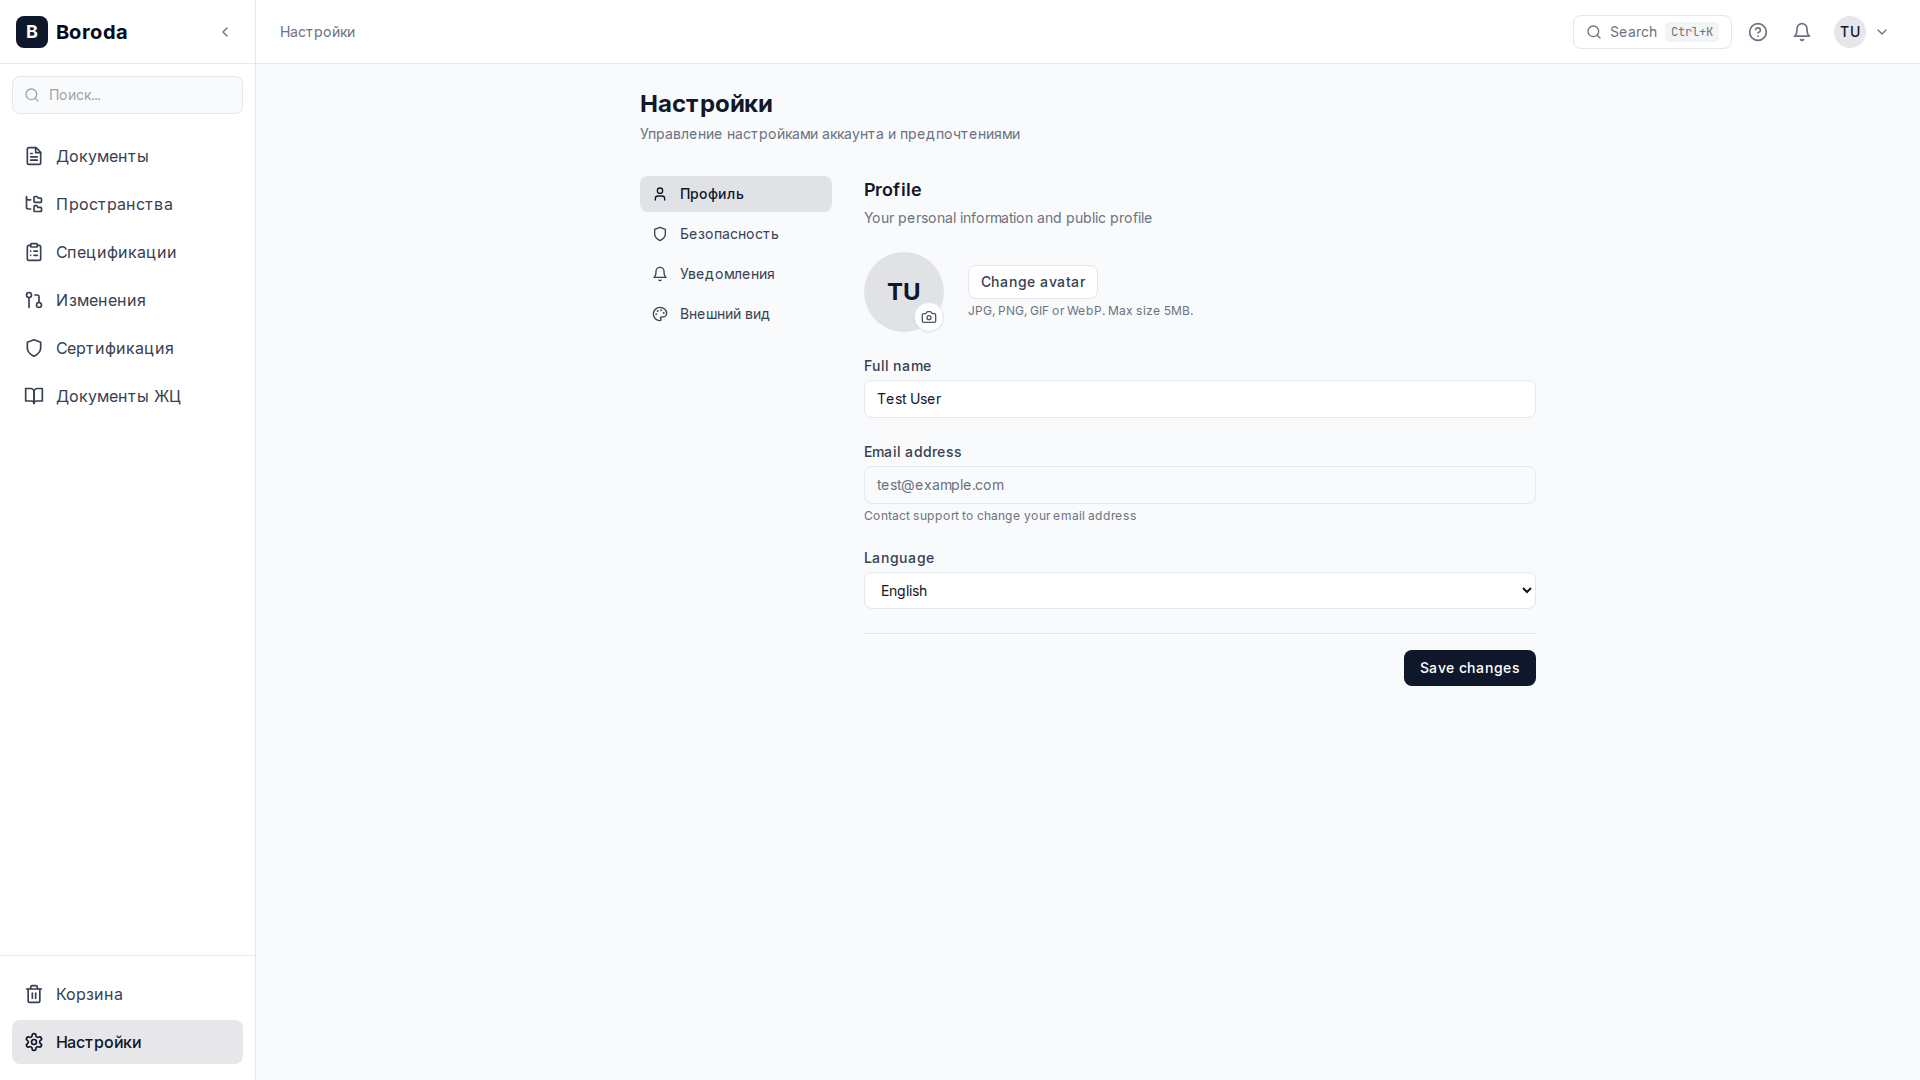
Task: Open Внешний вид appearance tab
Action: click(724, 314)
